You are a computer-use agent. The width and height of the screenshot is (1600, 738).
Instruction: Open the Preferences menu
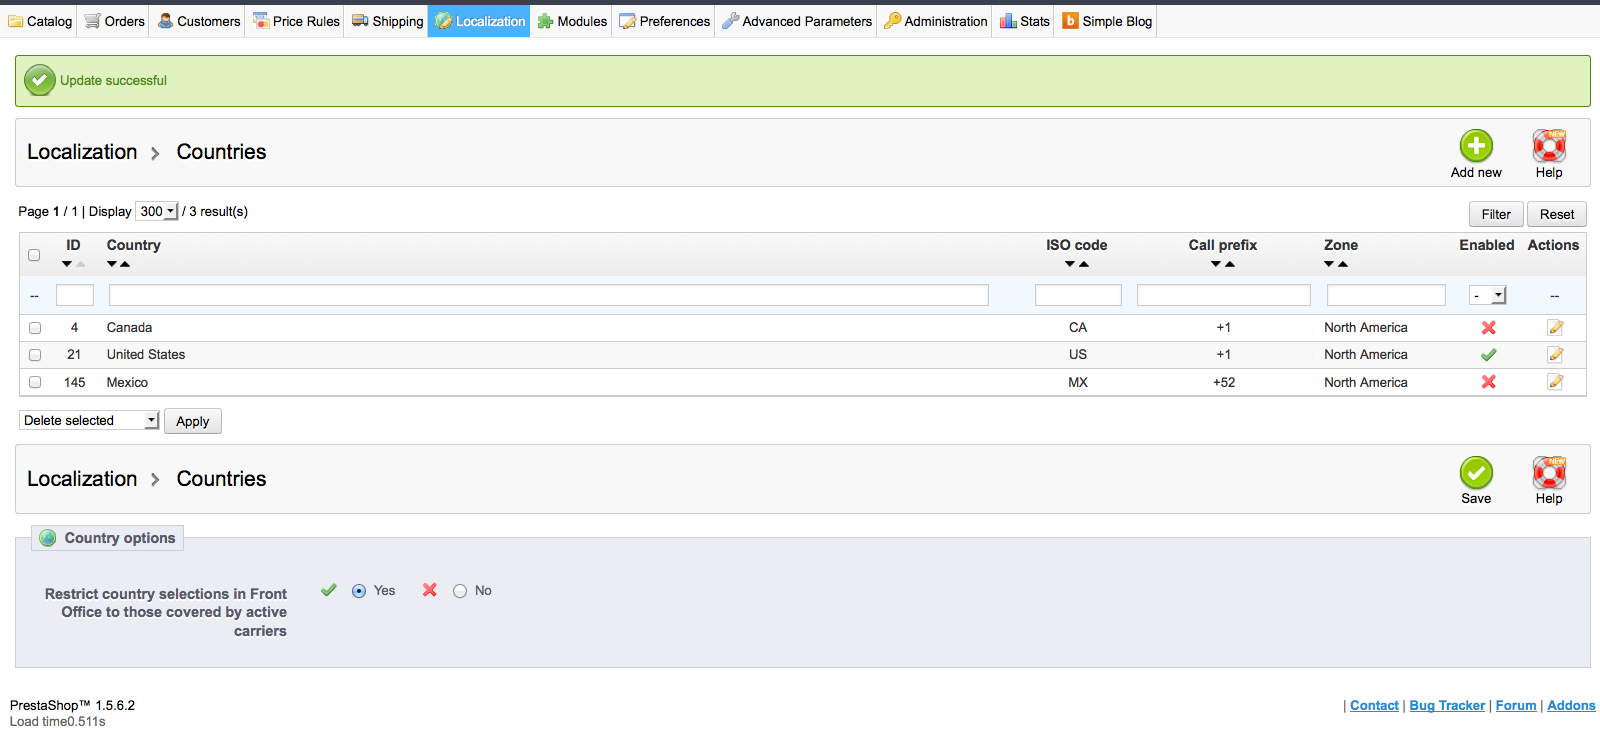coord(665,21)
